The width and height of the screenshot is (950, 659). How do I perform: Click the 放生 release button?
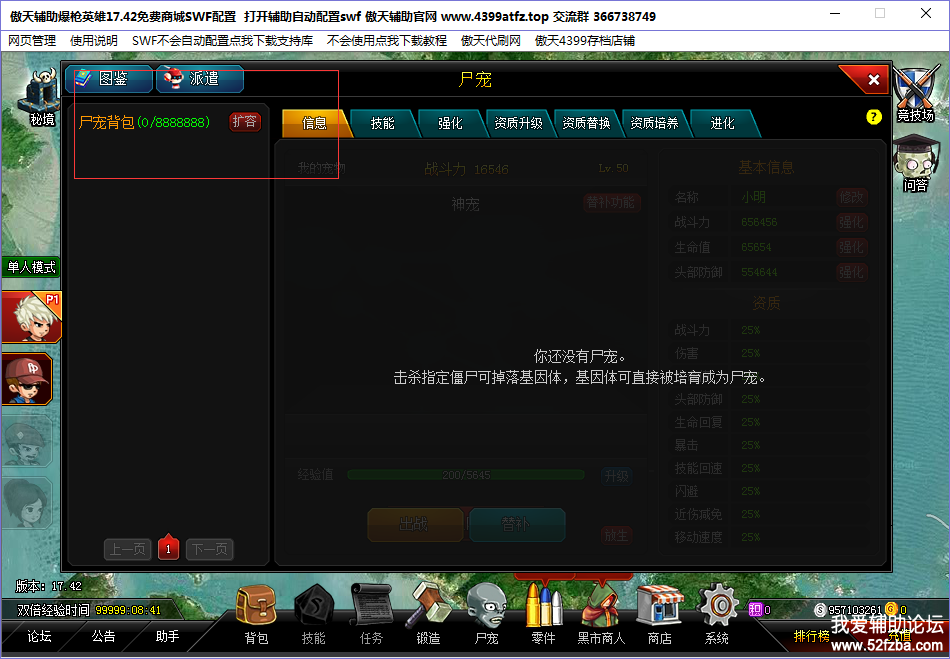click(x=616, y=535)
